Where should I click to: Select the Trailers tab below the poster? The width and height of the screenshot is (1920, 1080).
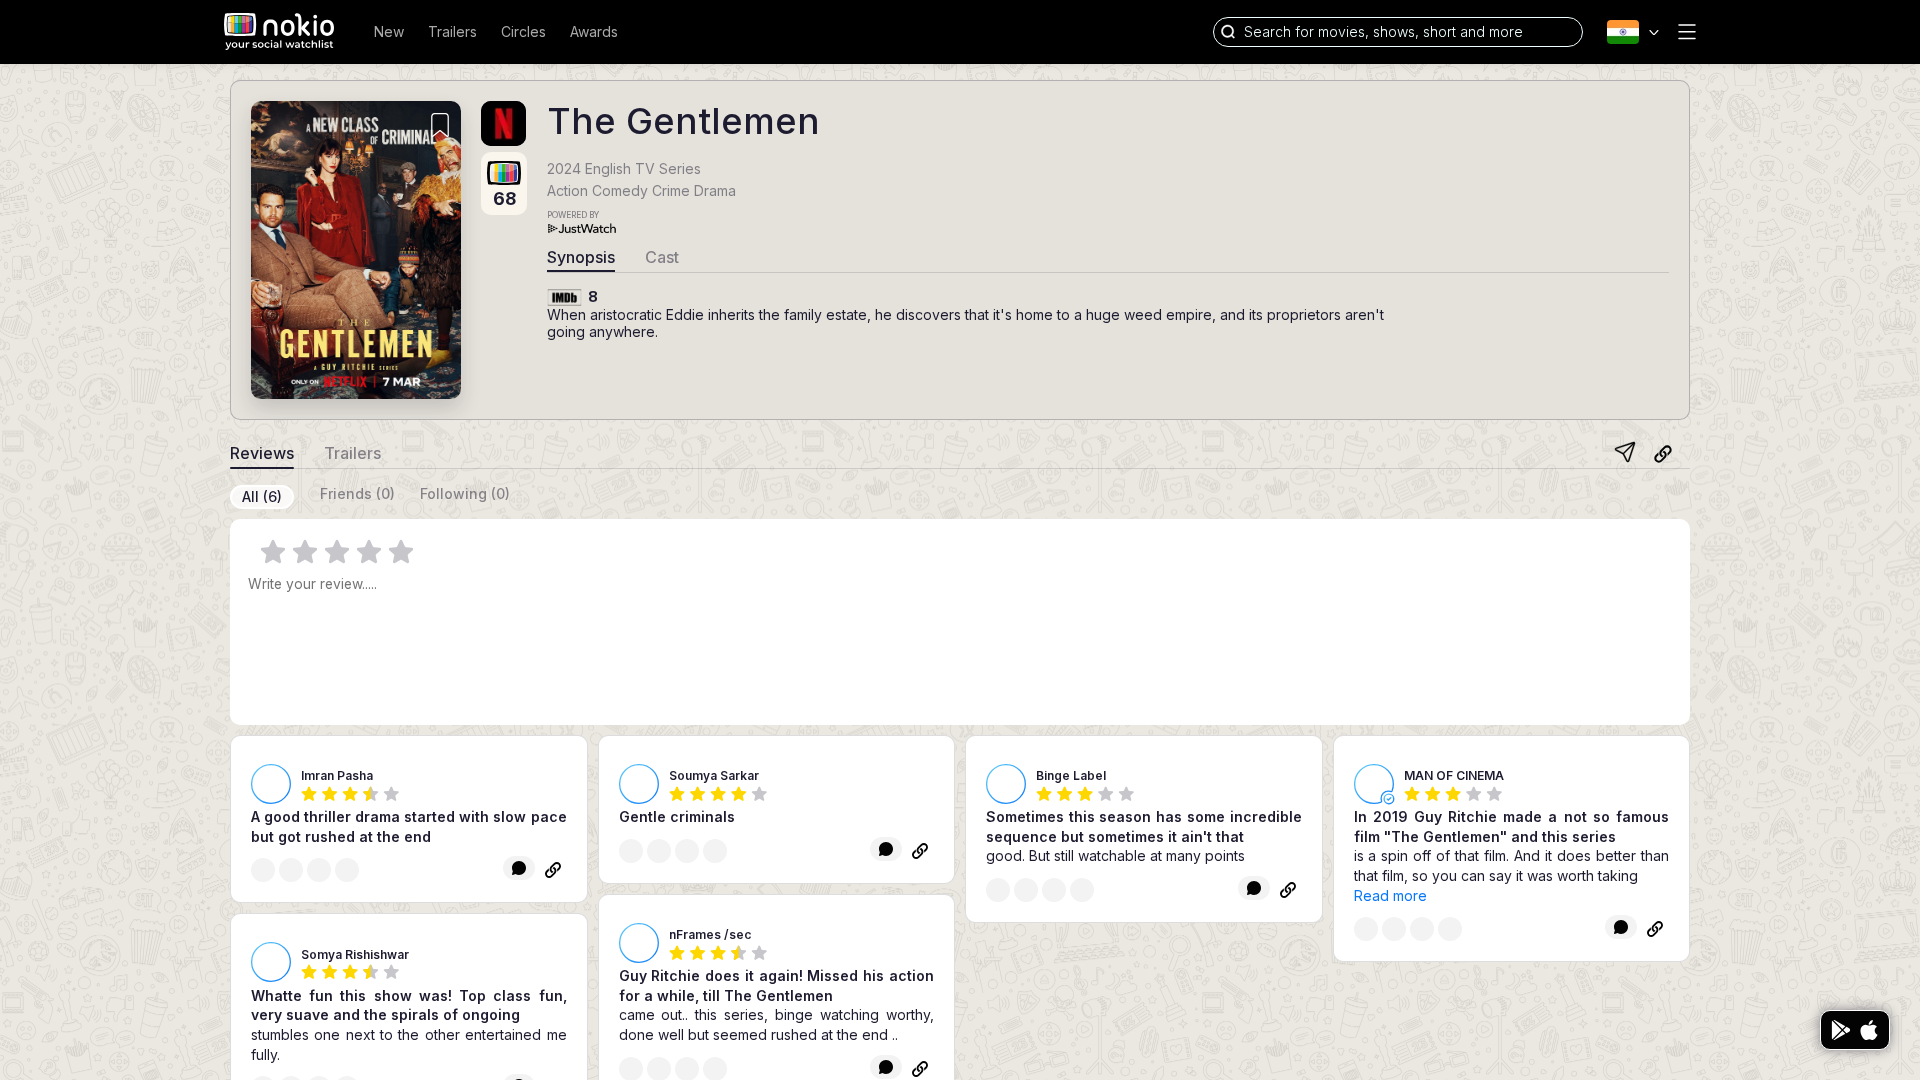pos(353,454)
